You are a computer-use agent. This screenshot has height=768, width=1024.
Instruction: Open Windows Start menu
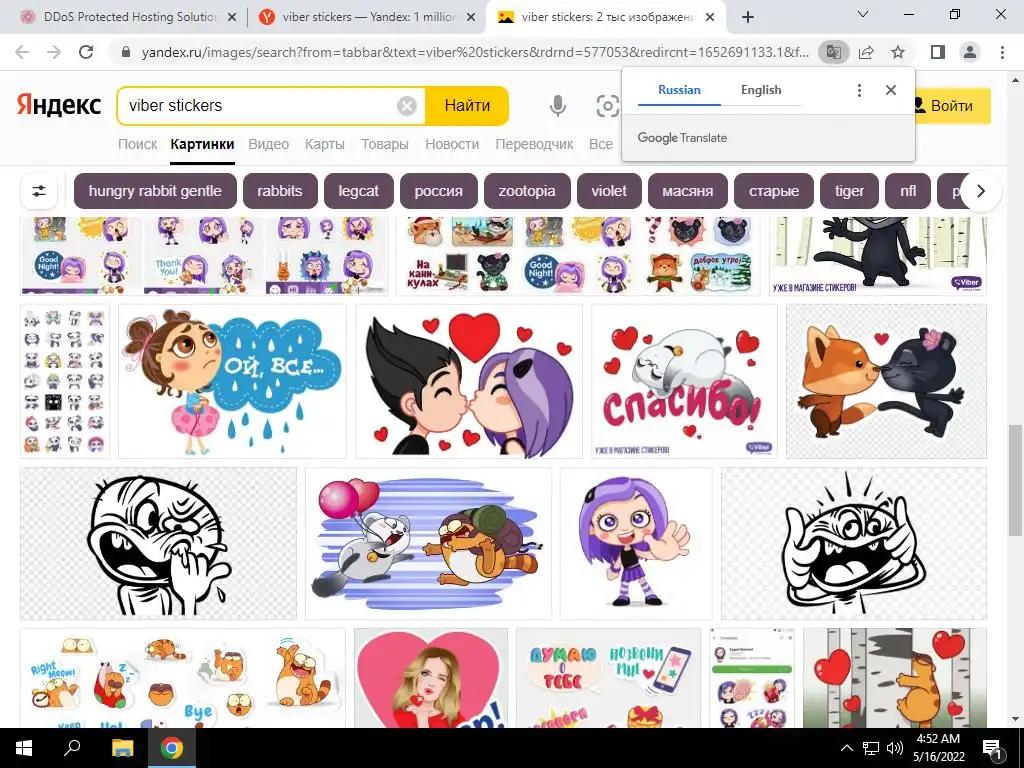(24, 748)
